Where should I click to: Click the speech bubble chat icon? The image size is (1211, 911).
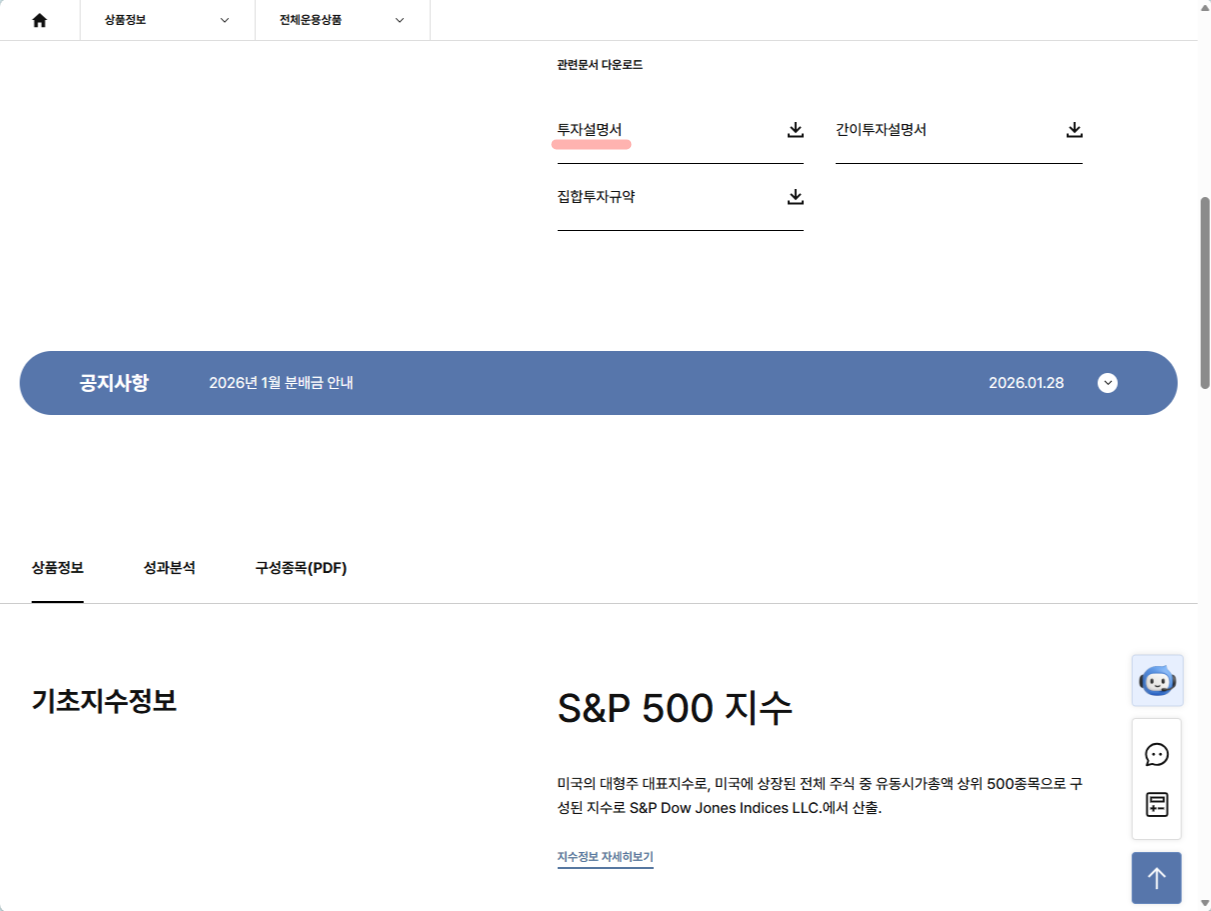click(x=1157, y=755)
